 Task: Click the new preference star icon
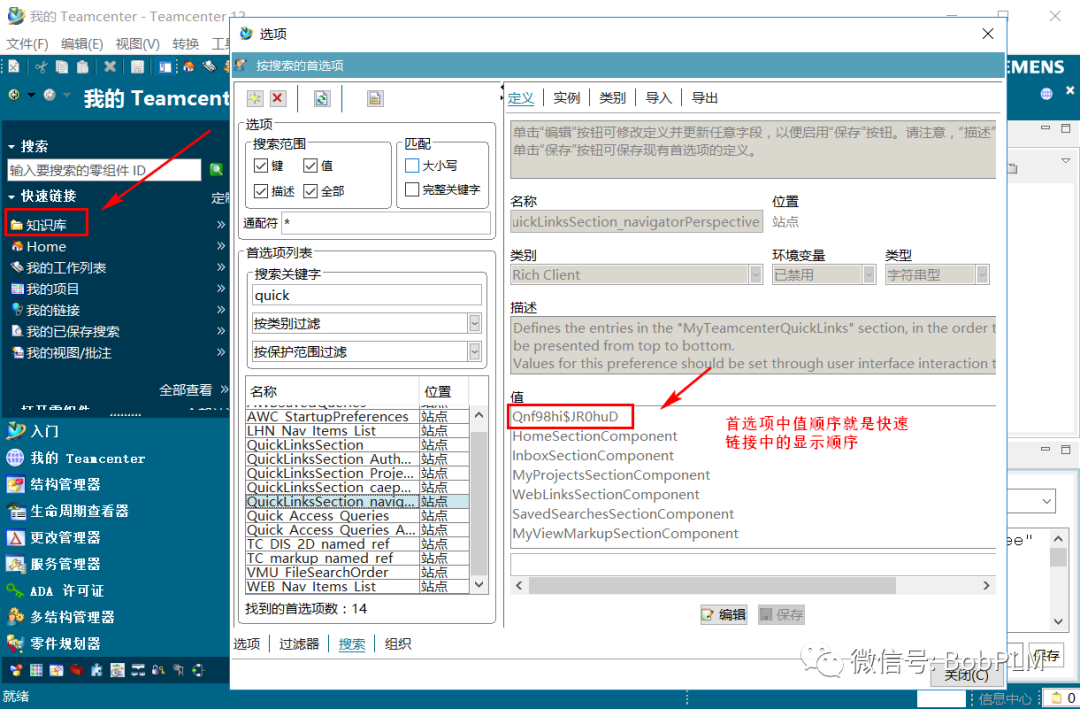pyautogui.click(x=255, y=99)
